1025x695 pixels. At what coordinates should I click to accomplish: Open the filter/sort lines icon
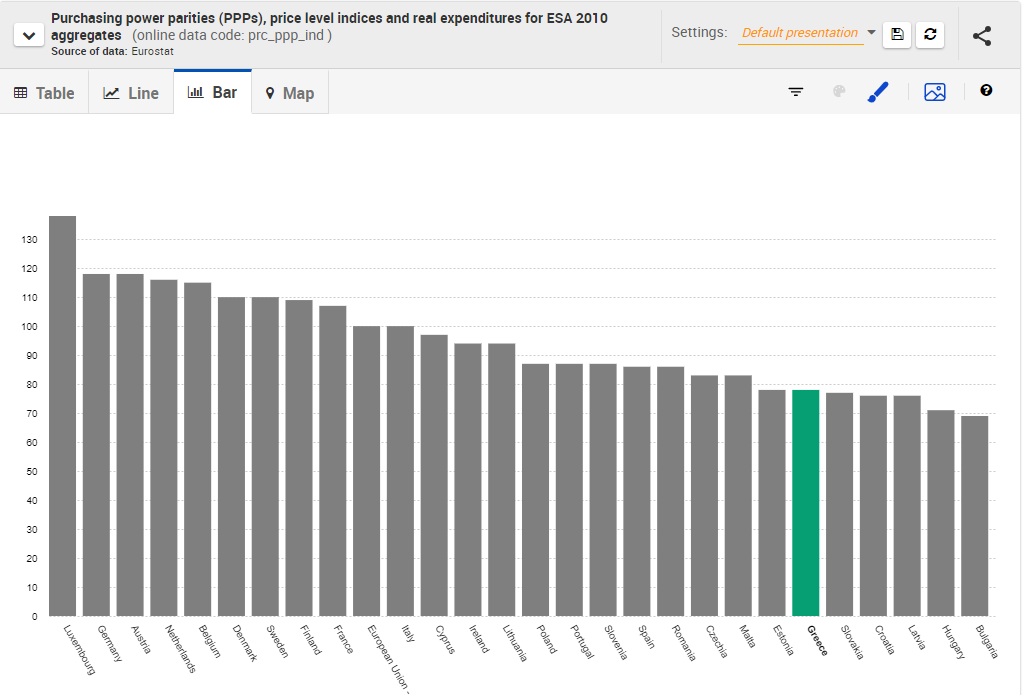coord(796,92)
